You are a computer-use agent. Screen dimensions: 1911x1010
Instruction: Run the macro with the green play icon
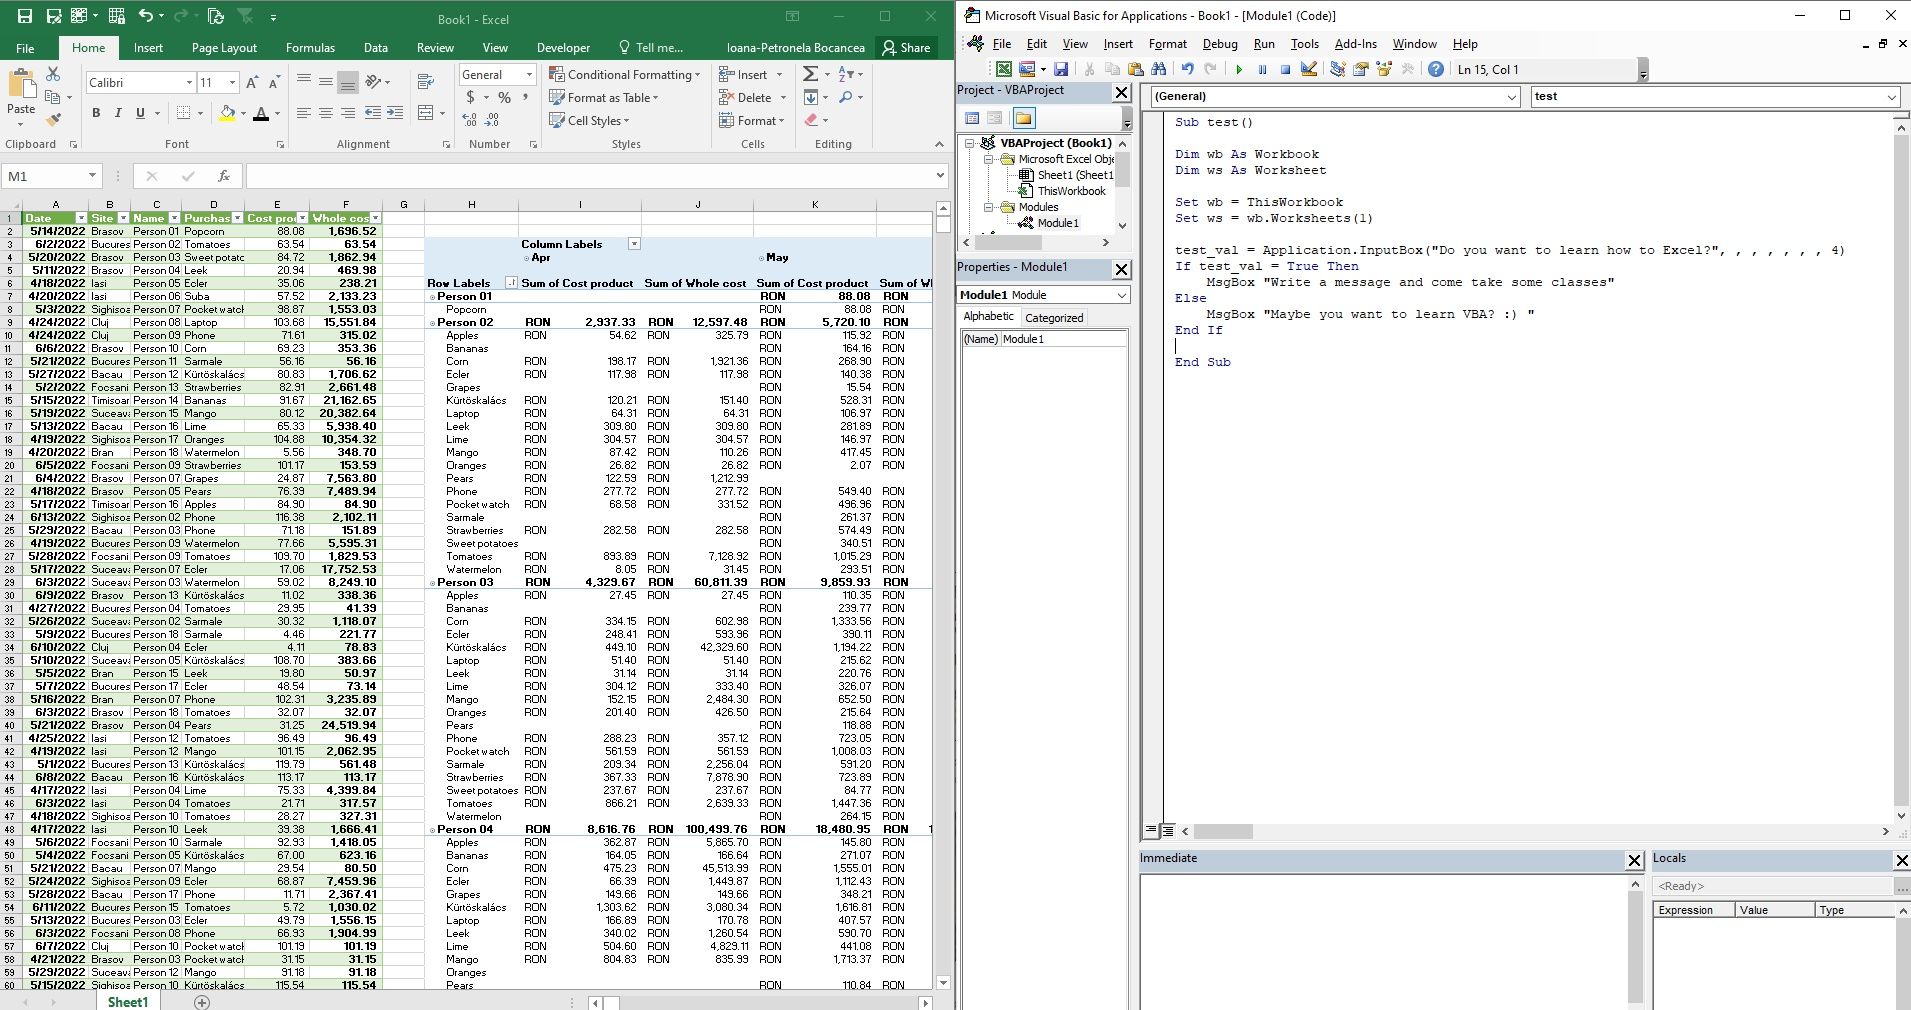[1239, 69]
